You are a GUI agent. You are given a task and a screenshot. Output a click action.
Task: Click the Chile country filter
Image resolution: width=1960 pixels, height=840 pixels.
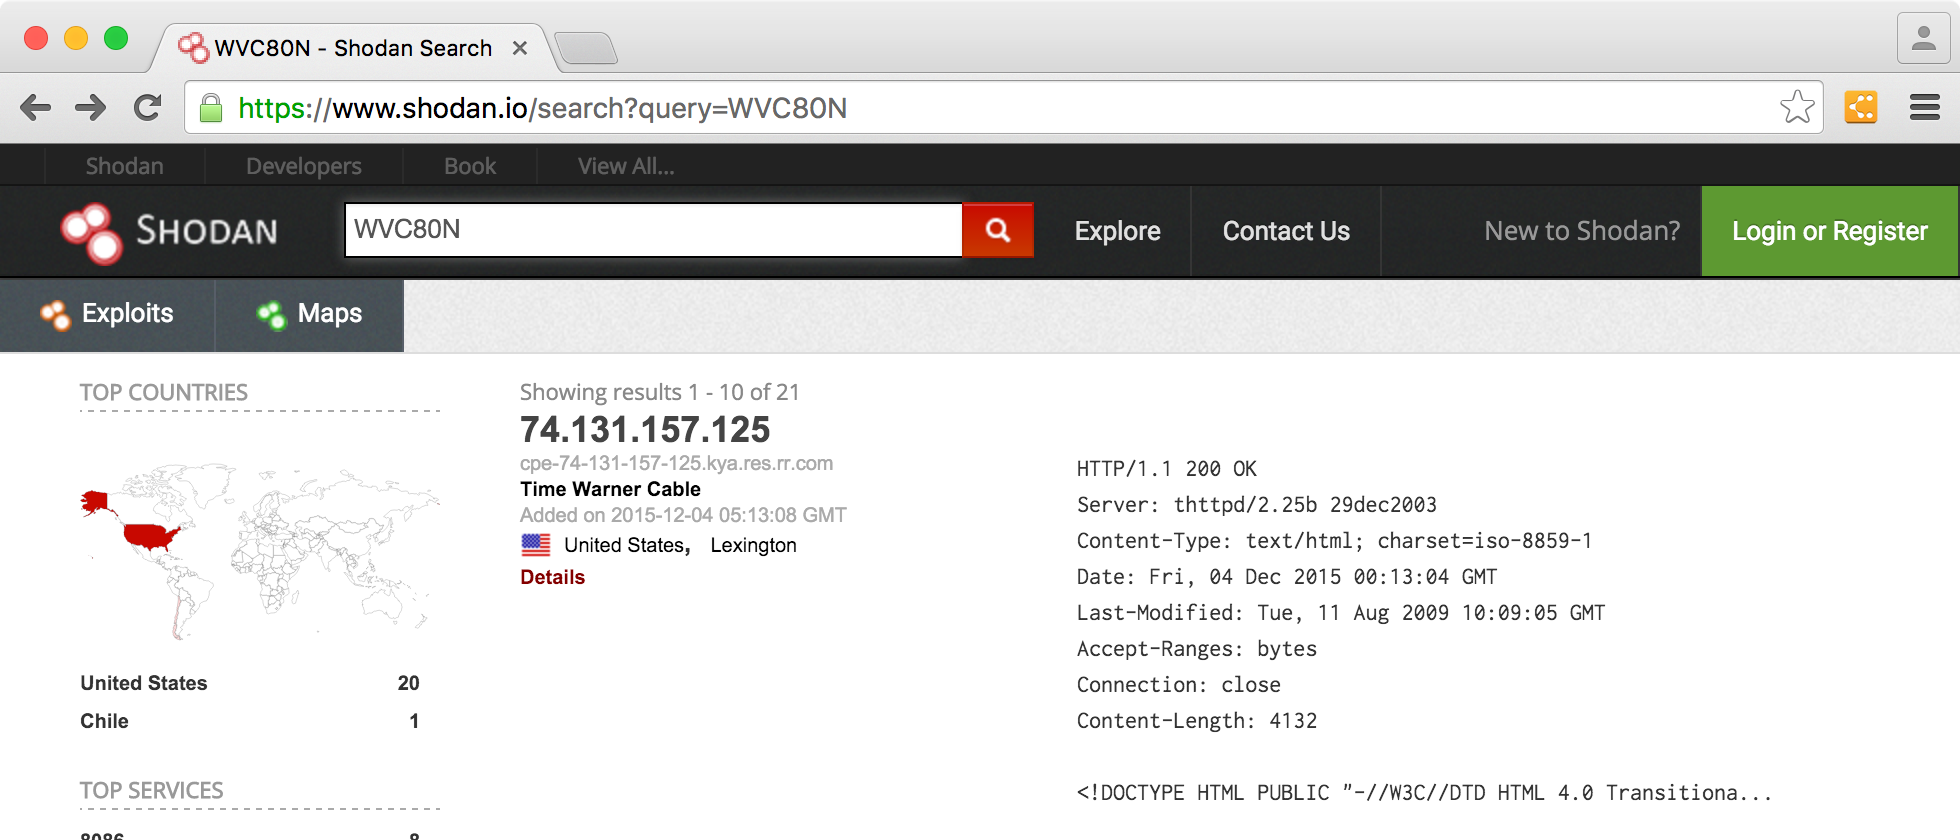104,721
